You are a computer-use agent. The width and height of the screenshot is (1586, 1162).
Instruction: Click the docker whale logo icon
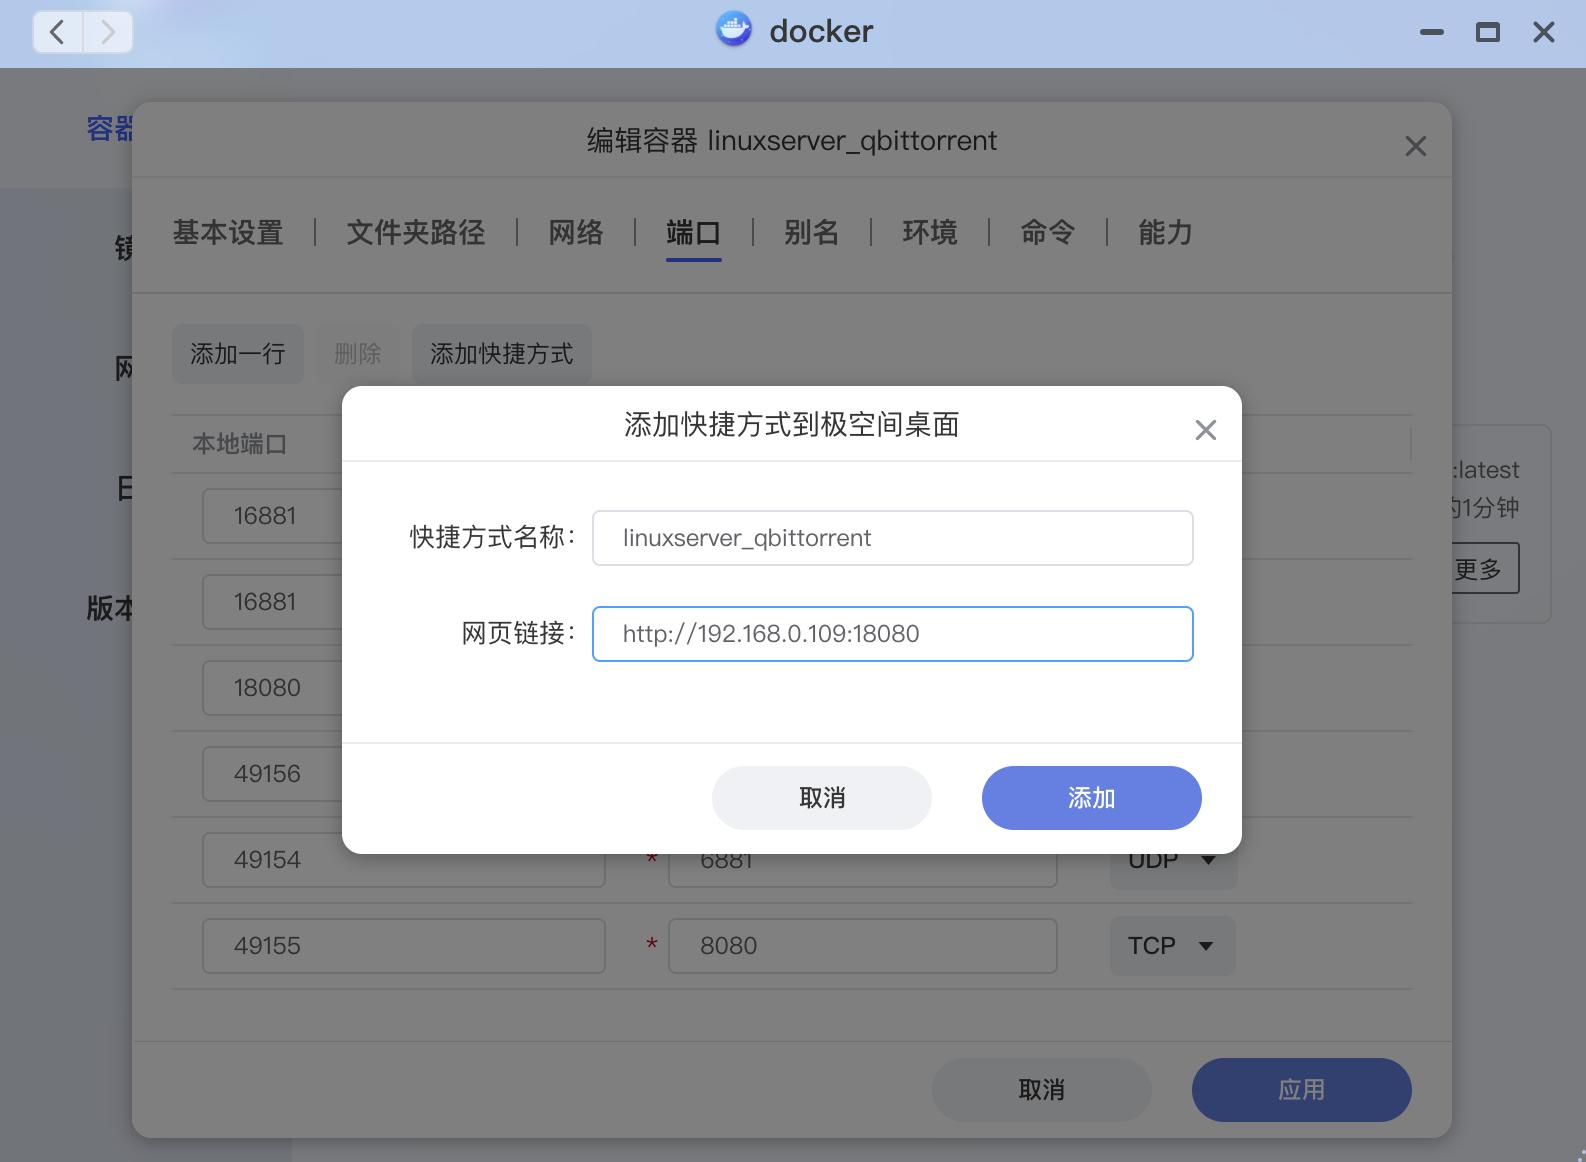734,30
